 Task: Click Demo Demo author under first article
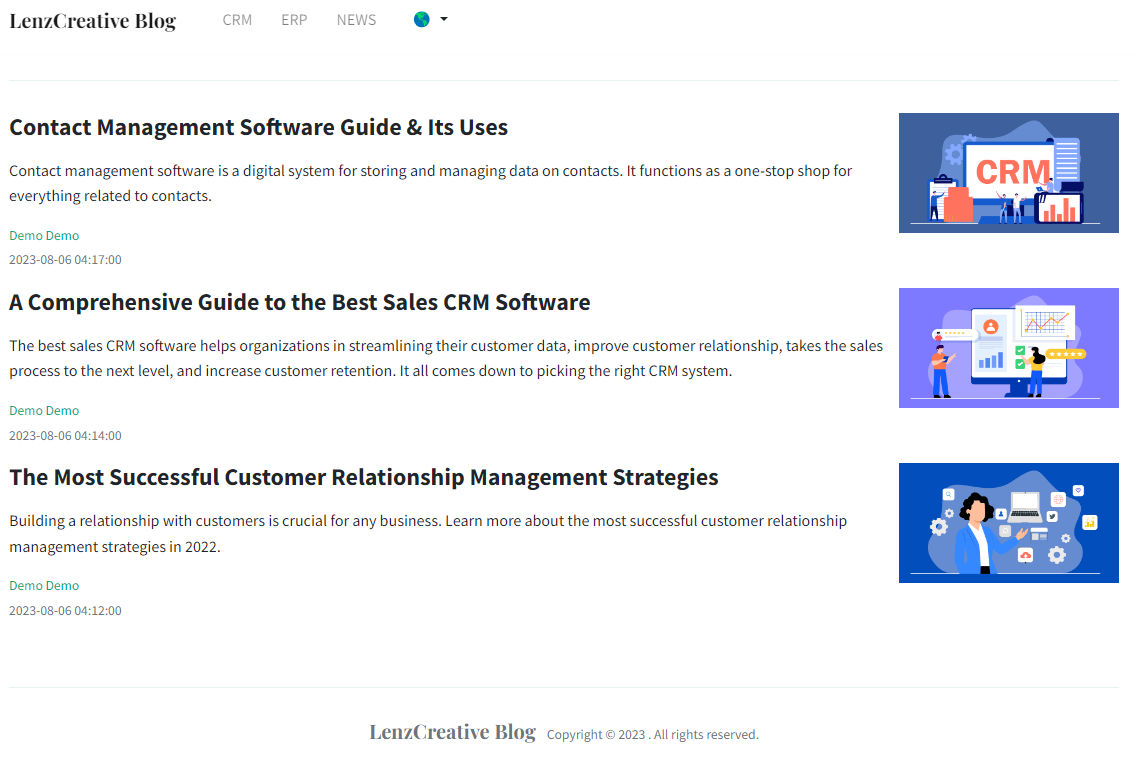coord(44,236)
